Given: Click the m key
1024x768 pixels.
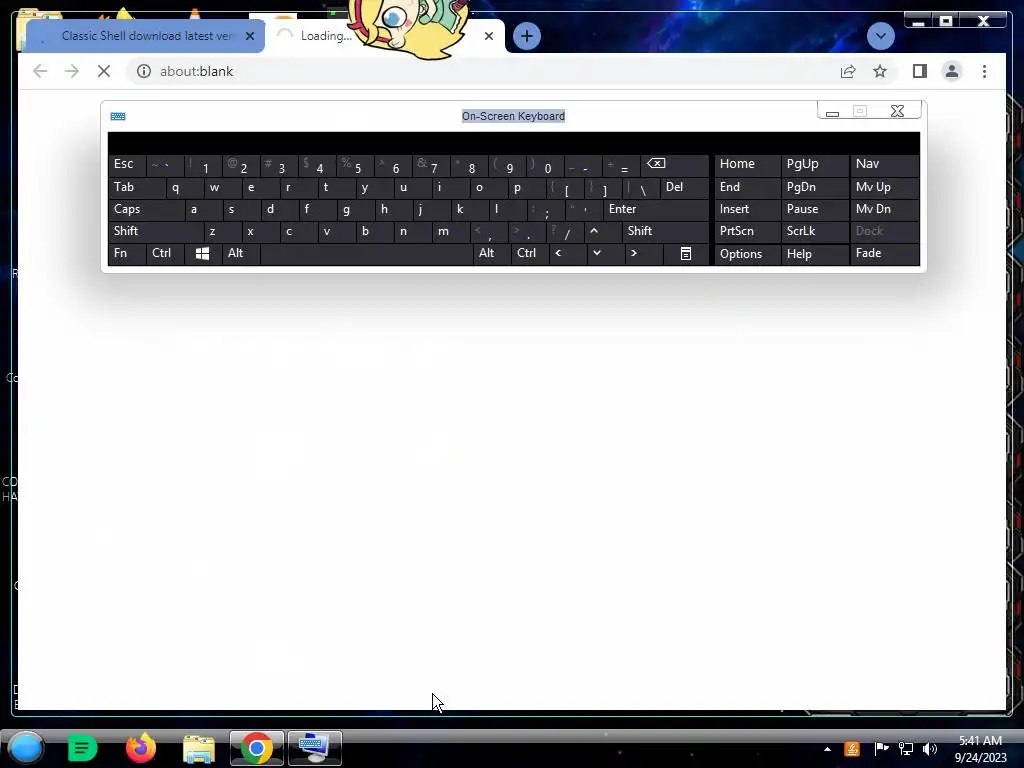Looking at the screenshot, I should click(451, 231).
